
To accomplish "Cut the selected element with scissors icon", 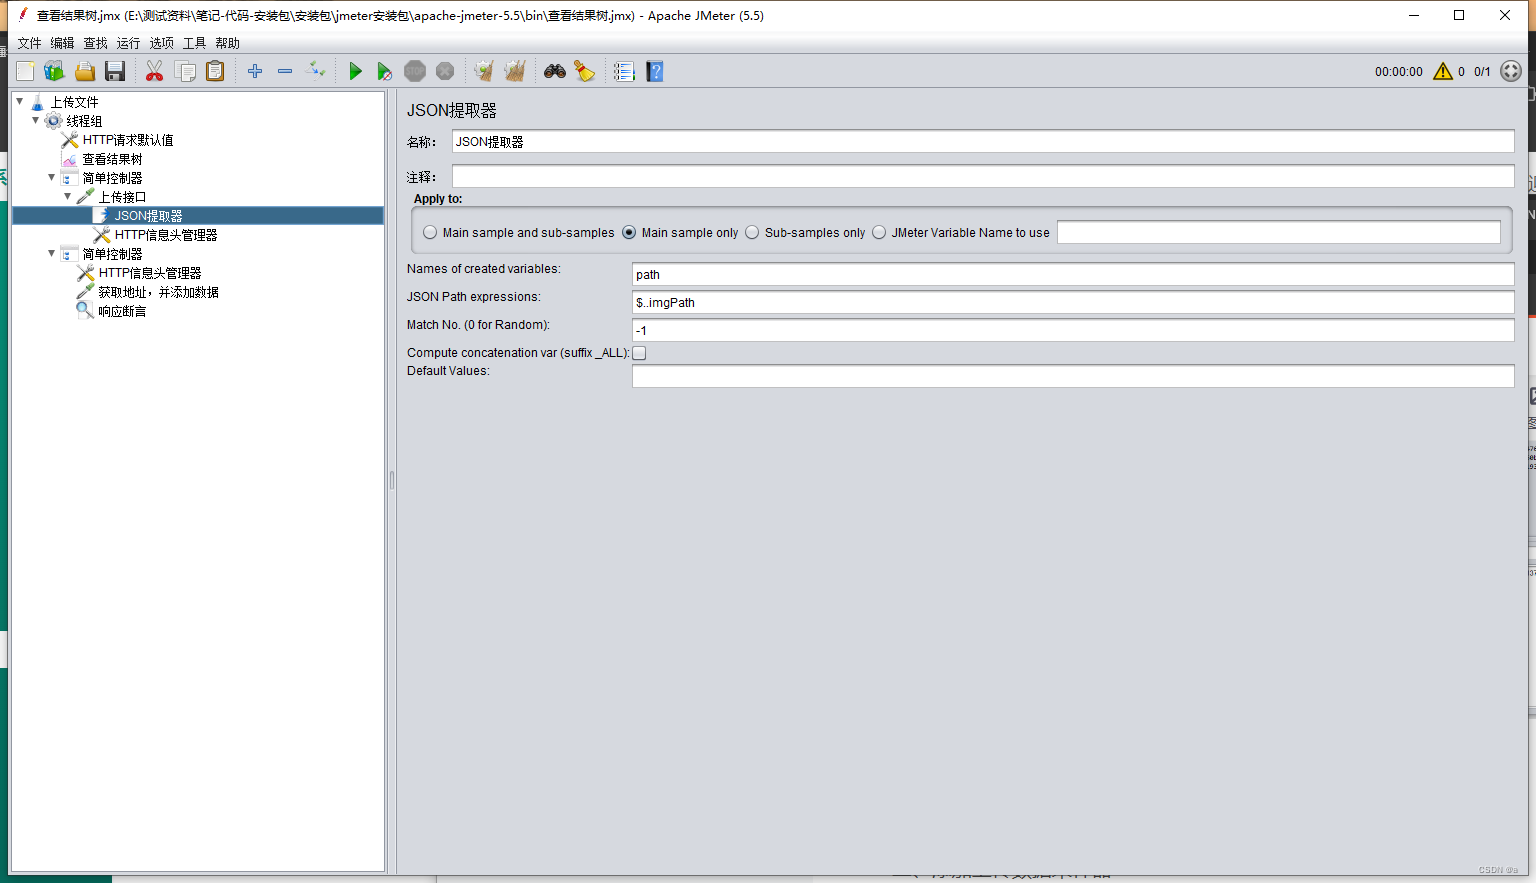I will [x=154, y=70].
